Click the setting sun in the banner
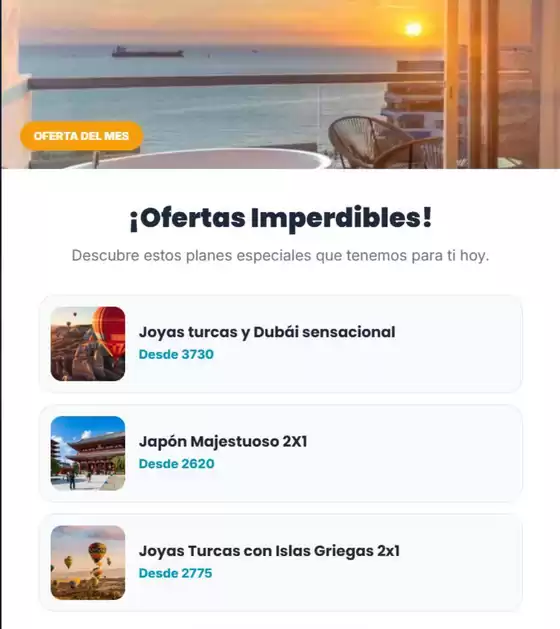 [413, 29]
